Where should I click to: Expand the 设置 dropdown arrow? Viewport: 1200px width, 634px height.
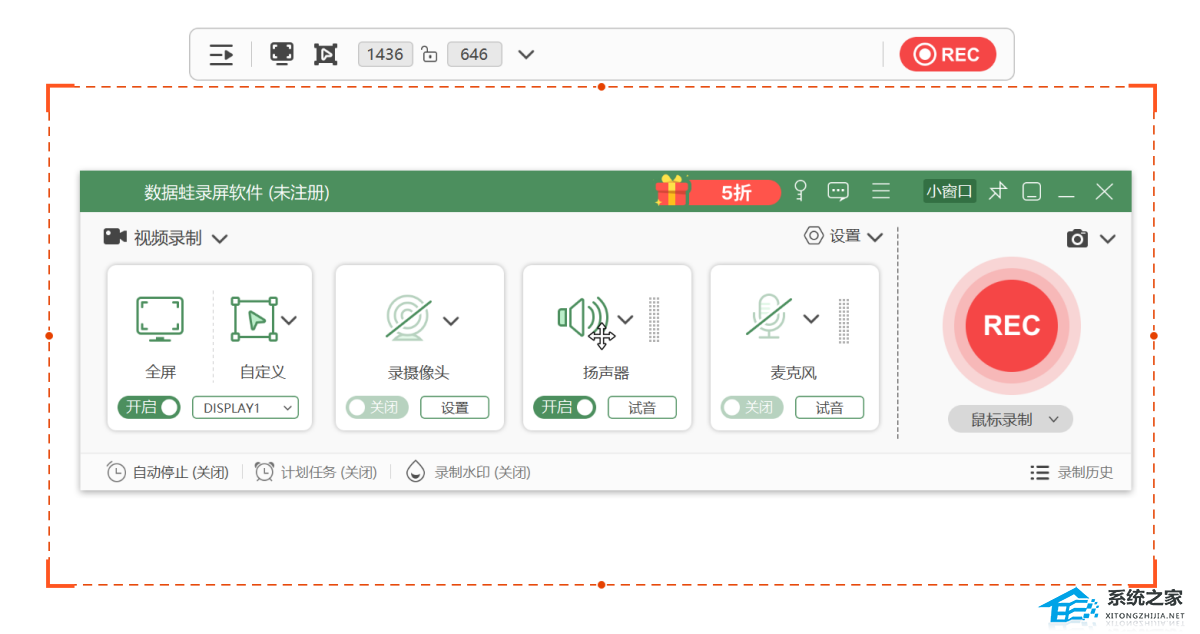(x=875, y=237)
